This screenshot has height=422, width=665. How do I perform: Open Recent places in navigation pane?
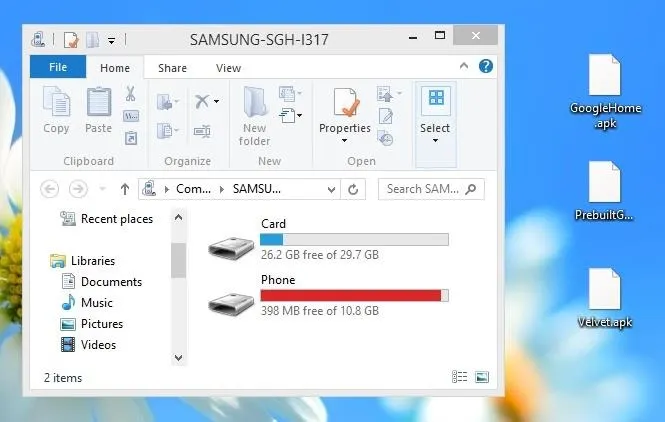(x=106, y=219)
